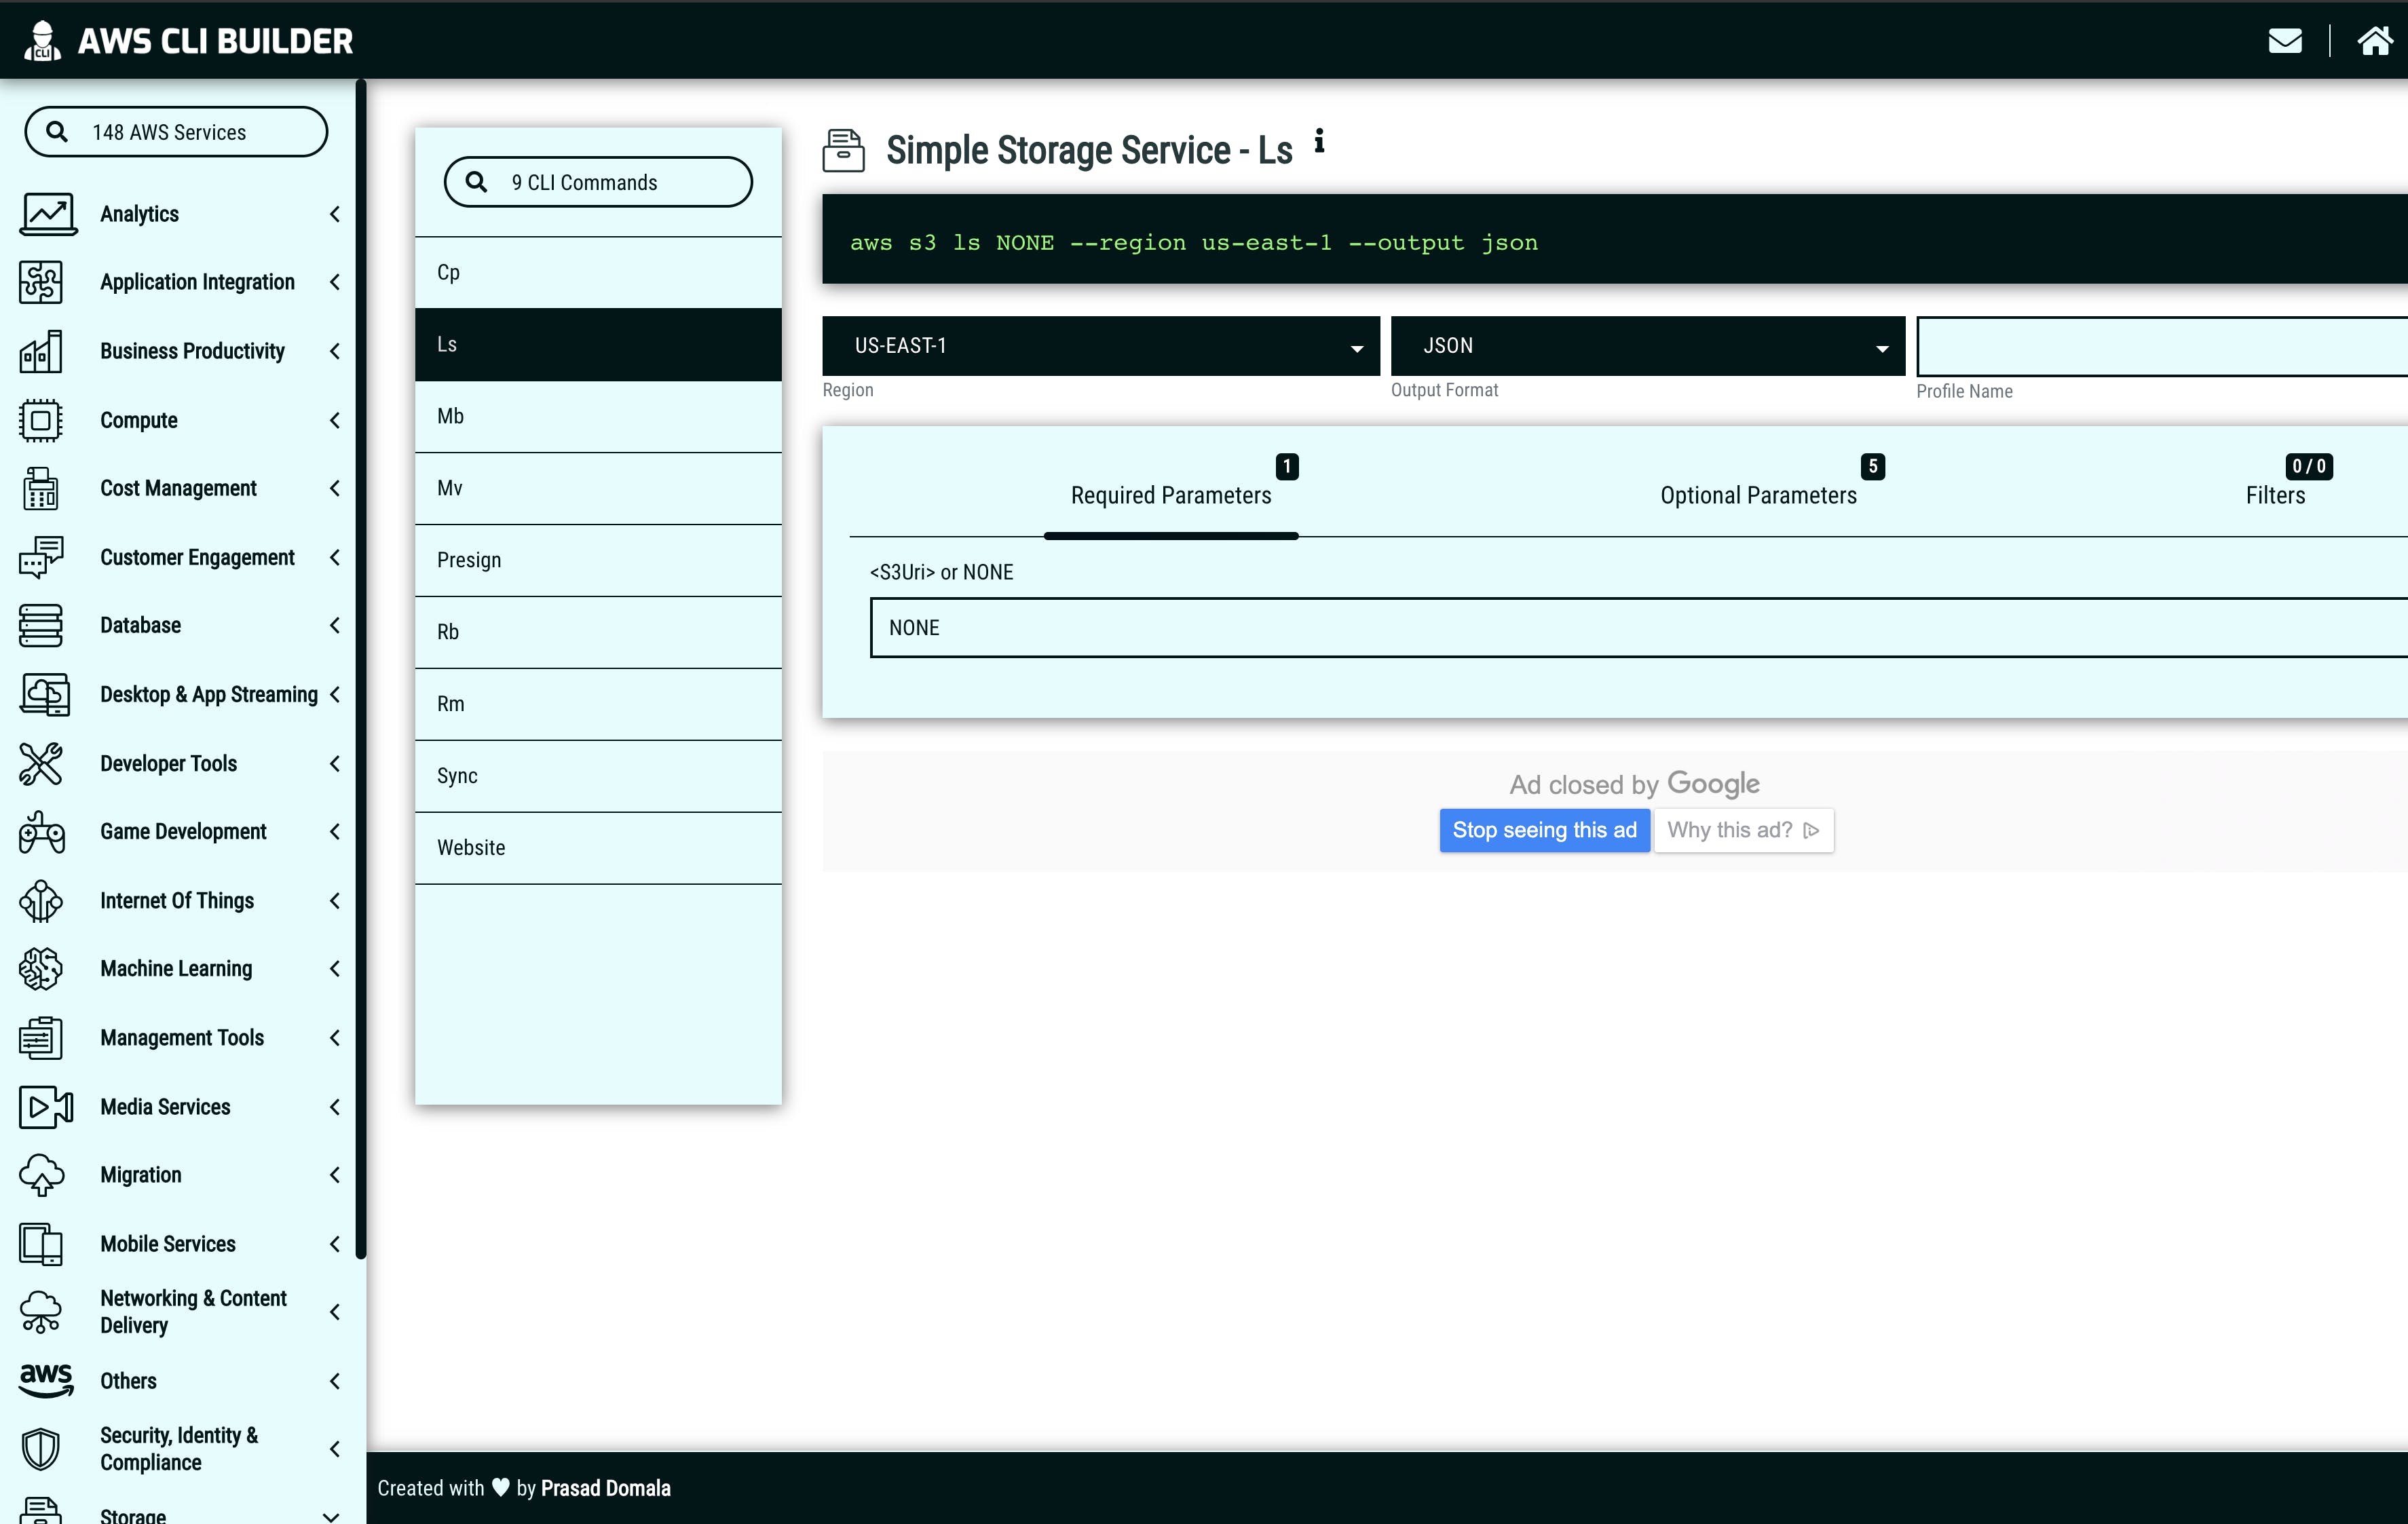2408x1524 pixels.
Task: Expand the Analytics category menu
Action: 176,212
